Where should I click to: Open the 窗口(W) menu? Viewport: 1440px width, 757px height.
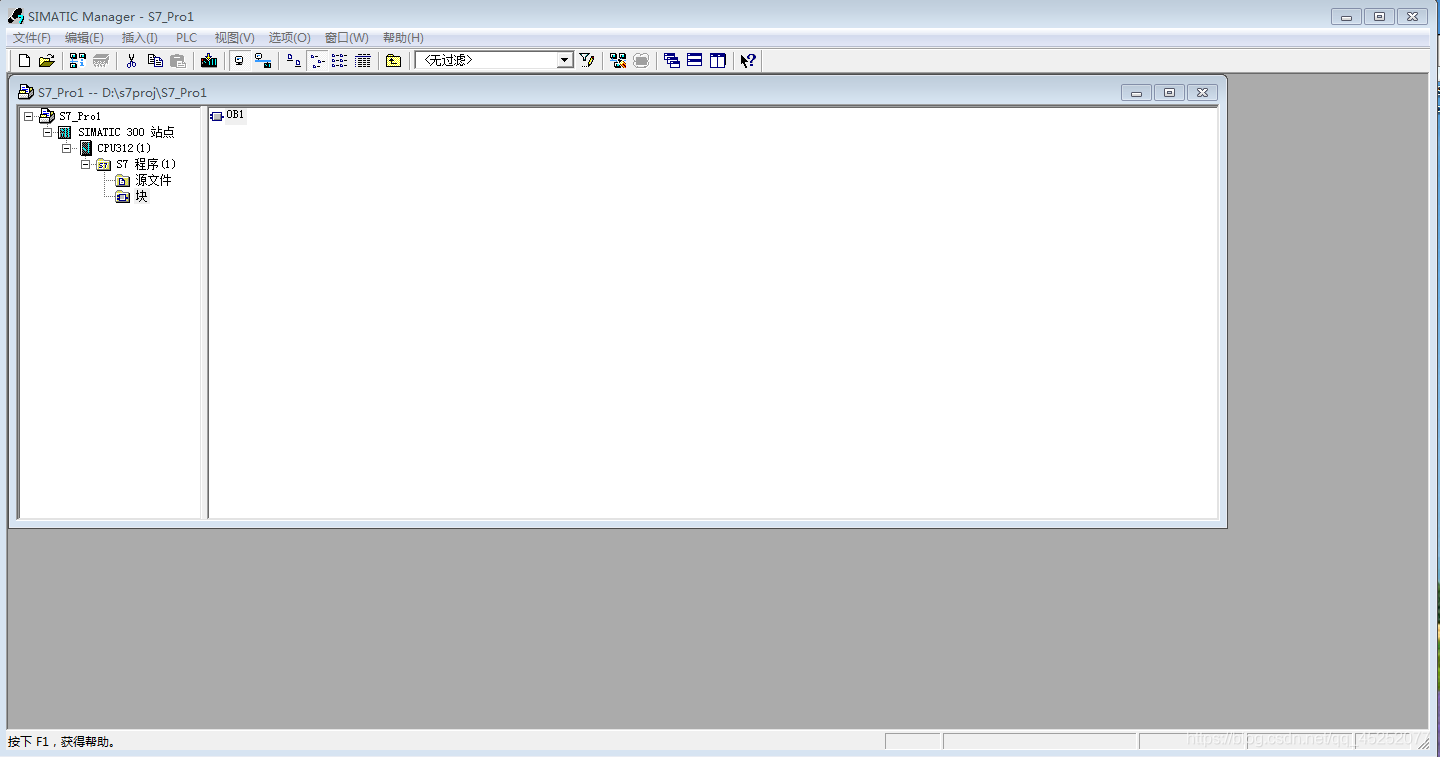coord(347,38)
